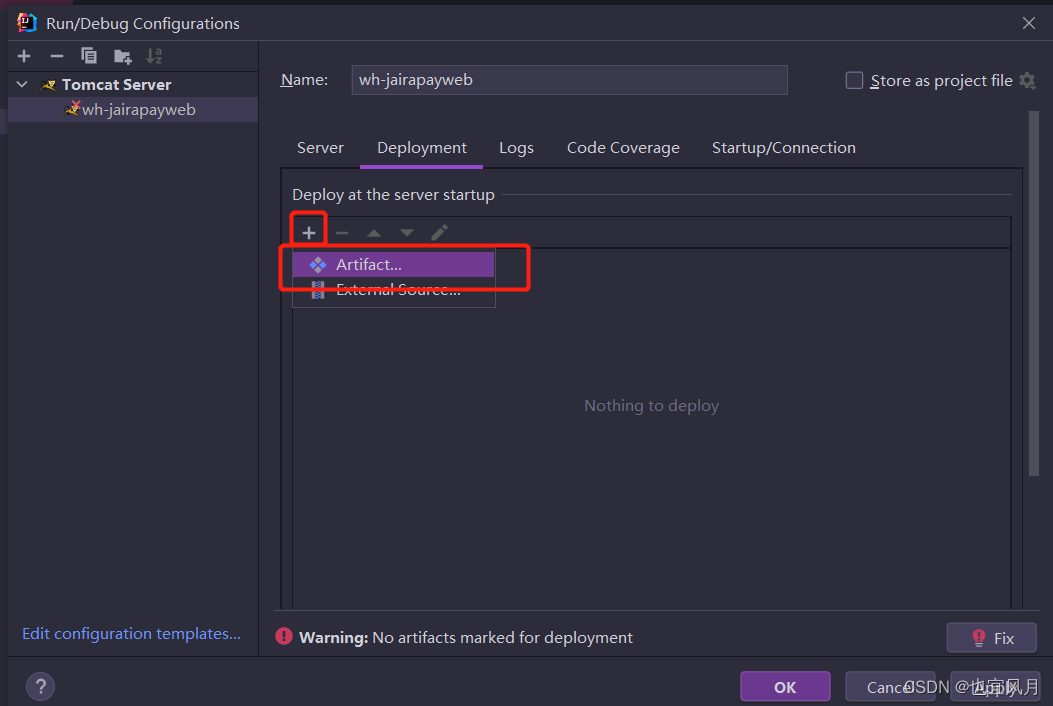Open the Logs tab
The height and width of the screenshot is (706, 1053).
pyautogui.click(x=516, y=148)
